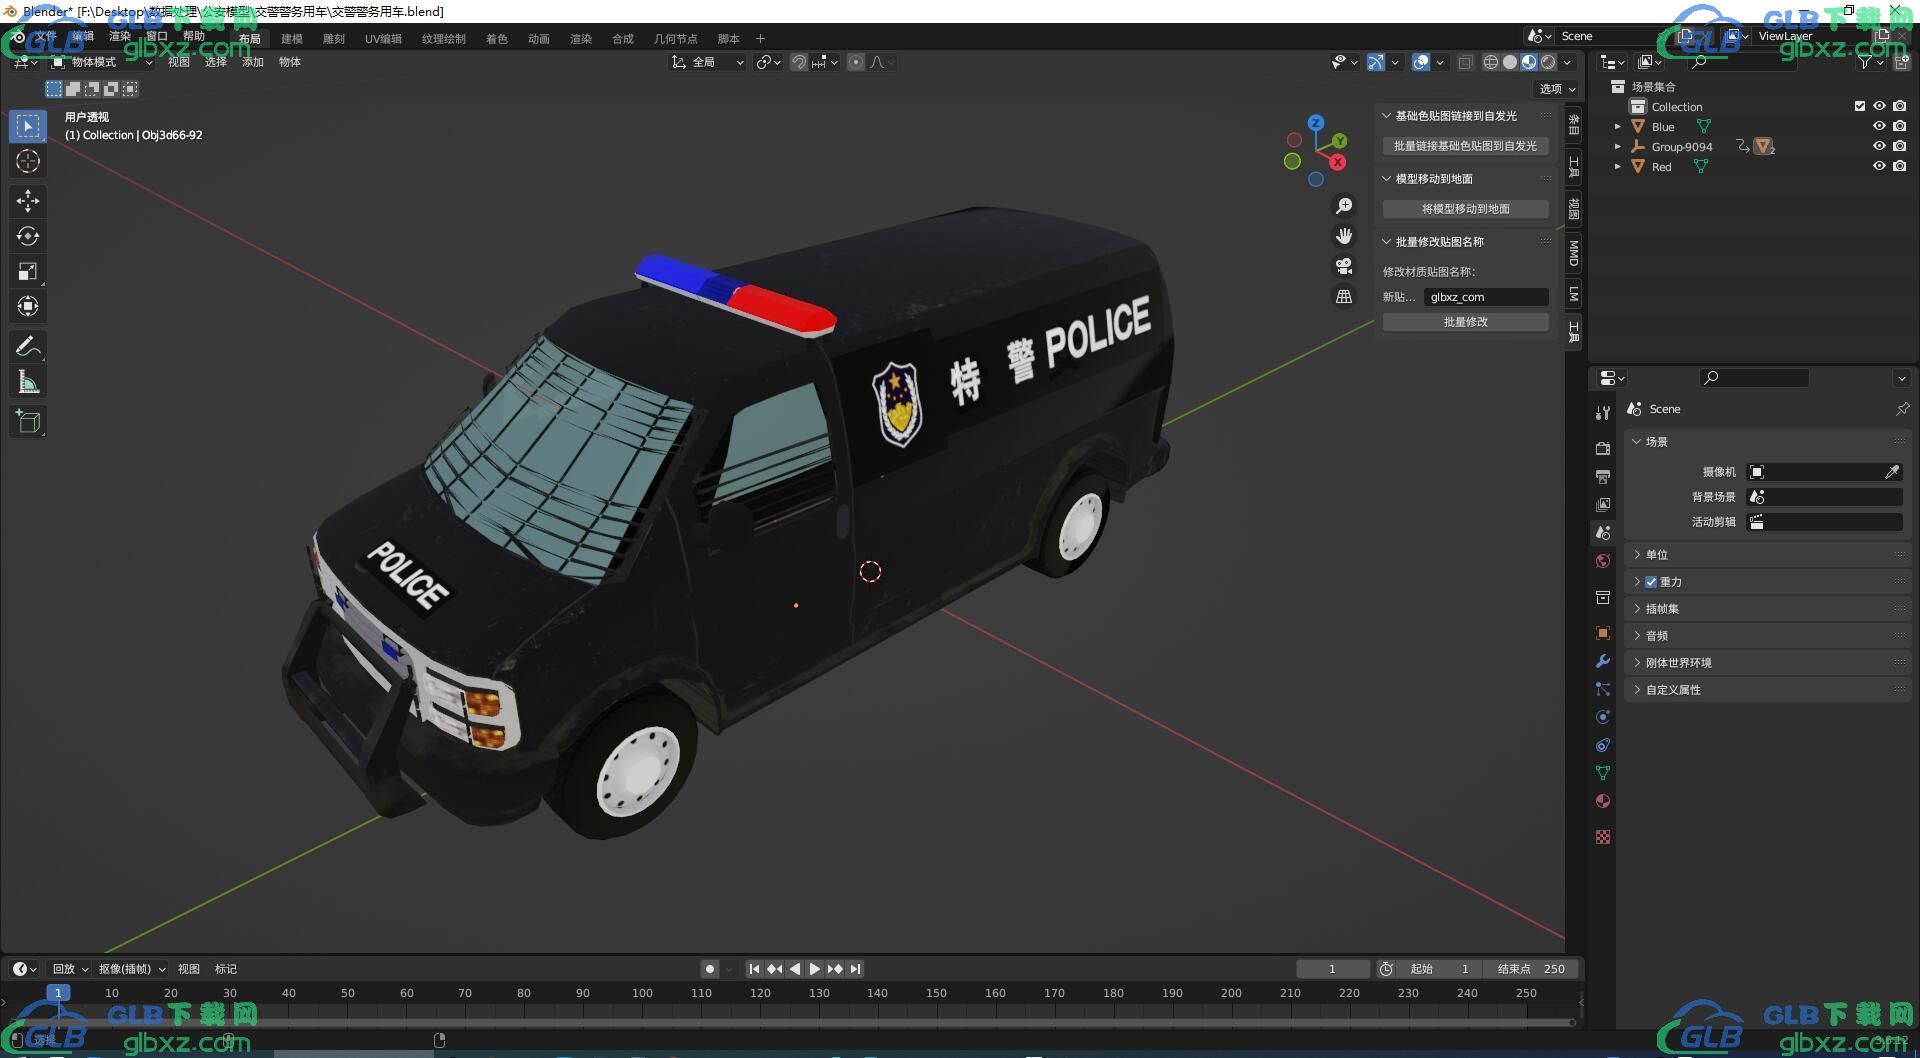This screenshot has width=1920, height=1058.
Task: Switch to wireframe viewport shading
Action: coord(1491,62)
